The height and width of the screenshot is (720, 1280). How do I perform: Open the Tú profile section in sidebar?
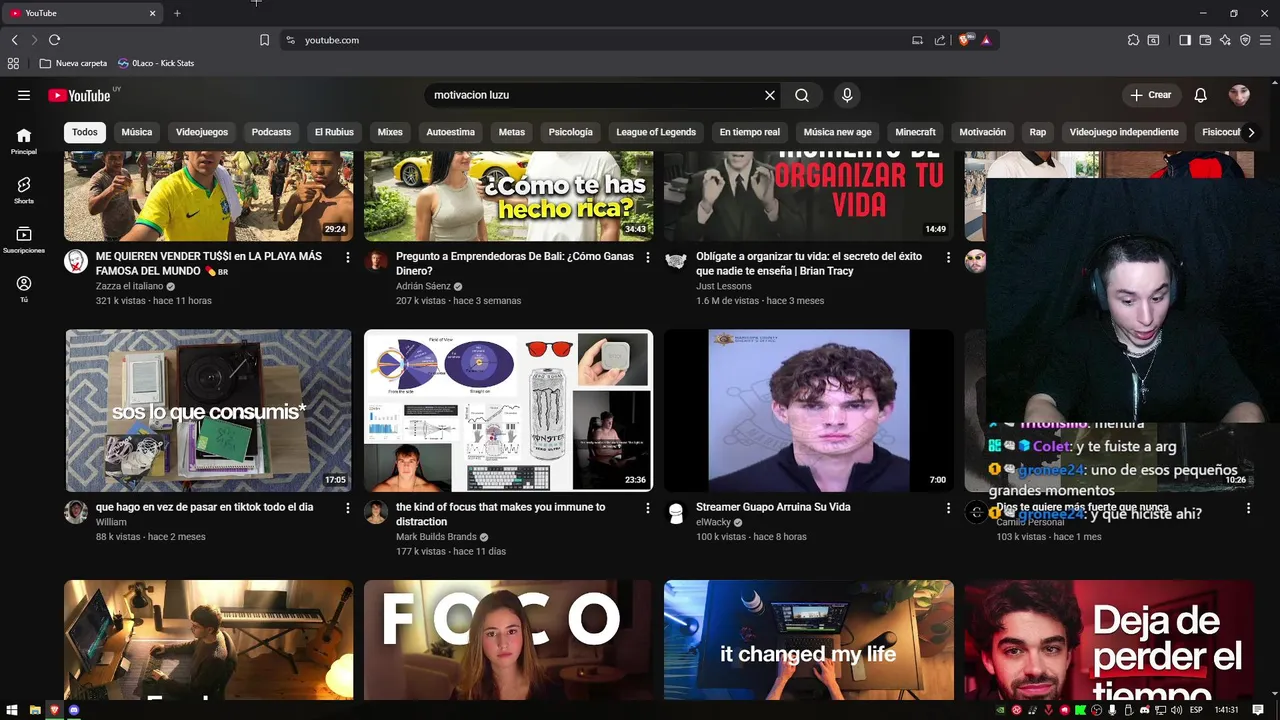(x=24, y=289)
